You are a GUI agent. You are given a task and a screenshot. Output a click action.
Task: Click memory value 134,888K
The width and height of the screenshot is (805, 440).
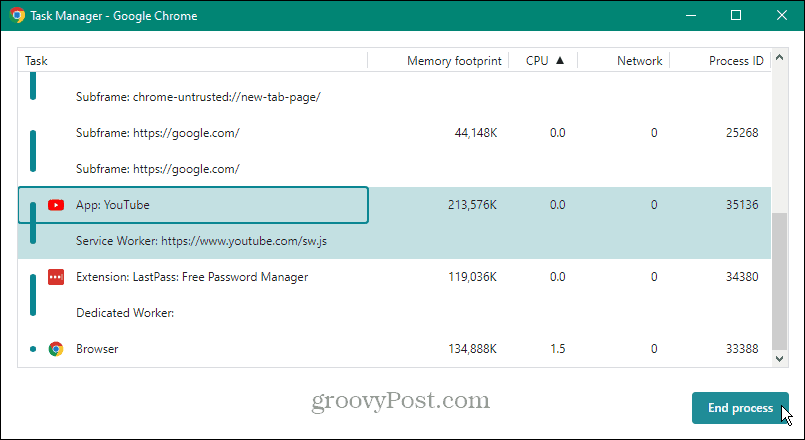coord(472,349)
